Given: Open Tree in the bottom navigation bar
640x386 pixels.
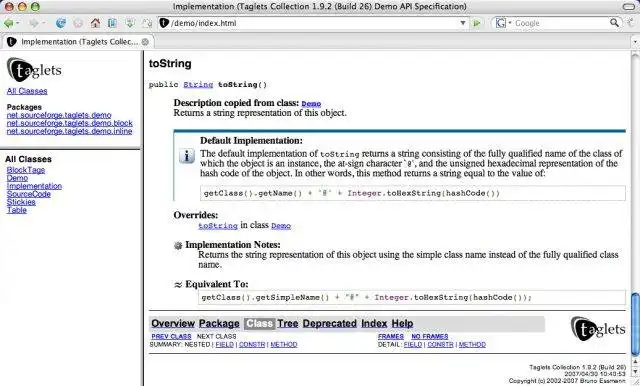Looking at the screenshot, I should pos(288,324).
